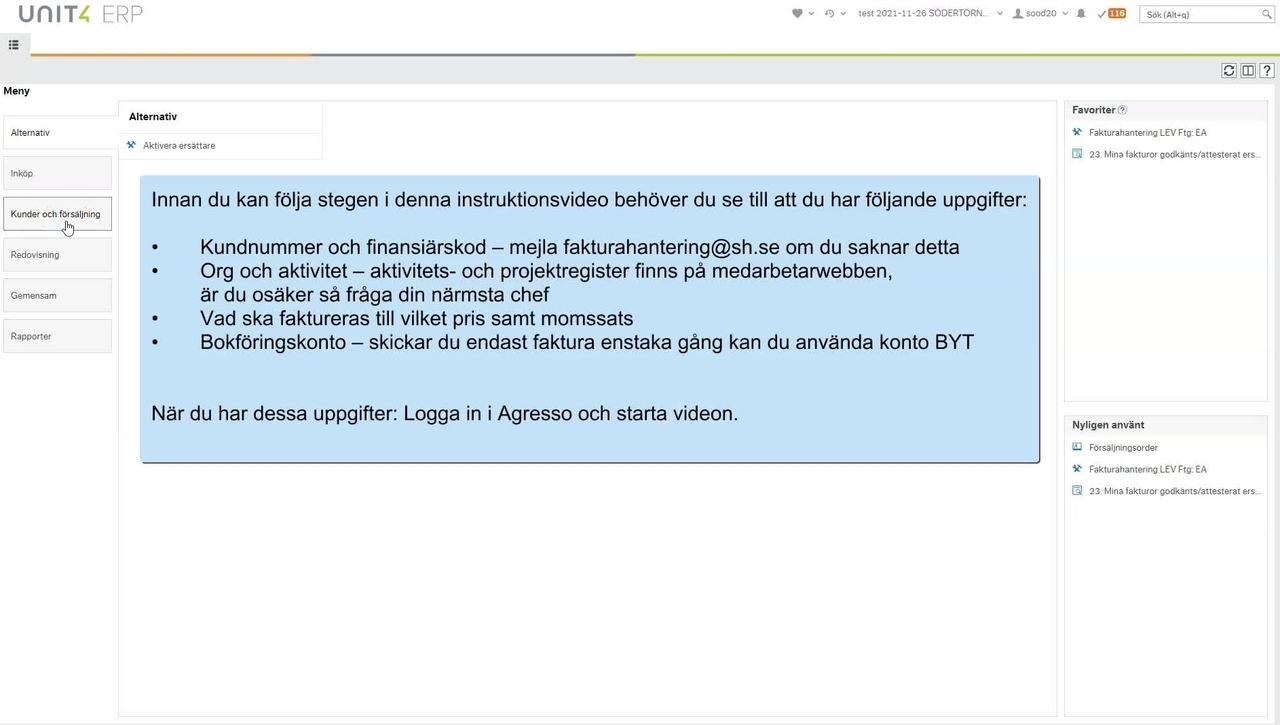Screen dimensions: 1280x725
Task: Open help question mark icon
Action: (x=1267, y=71)
